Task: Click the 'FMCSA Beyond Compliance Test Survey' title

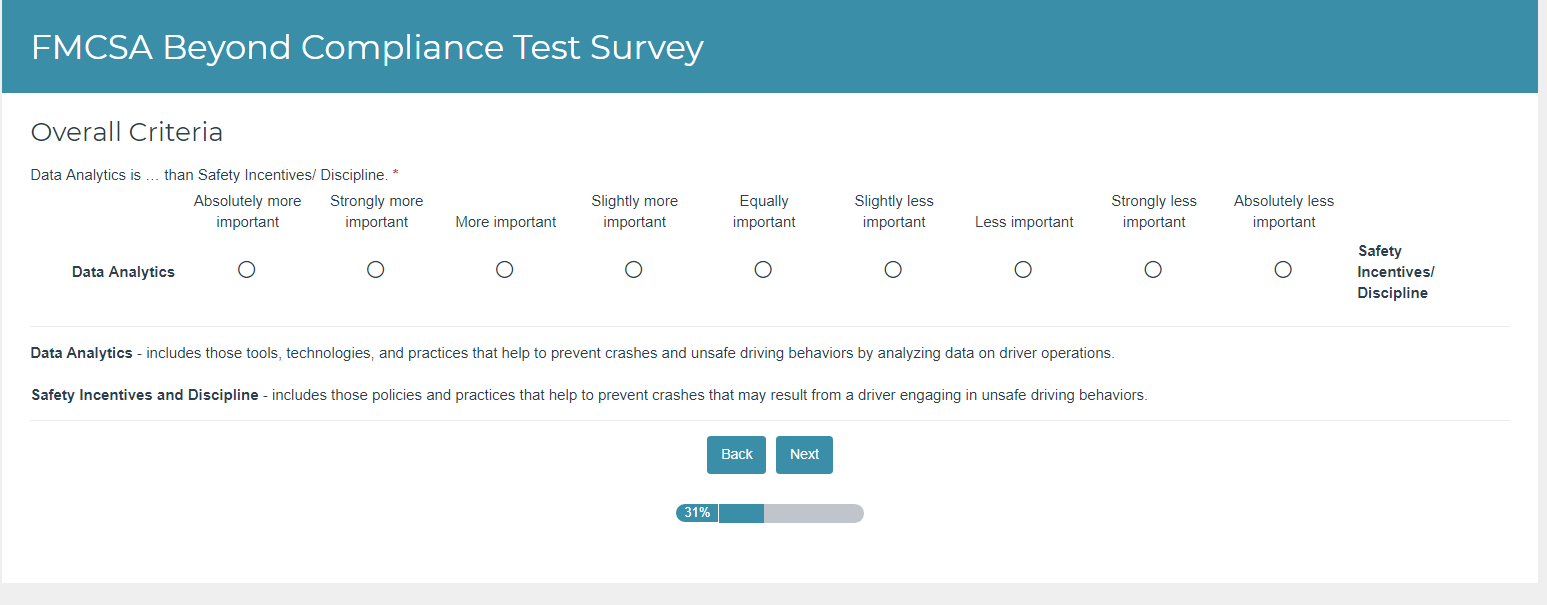Action: tap(367, 47)
